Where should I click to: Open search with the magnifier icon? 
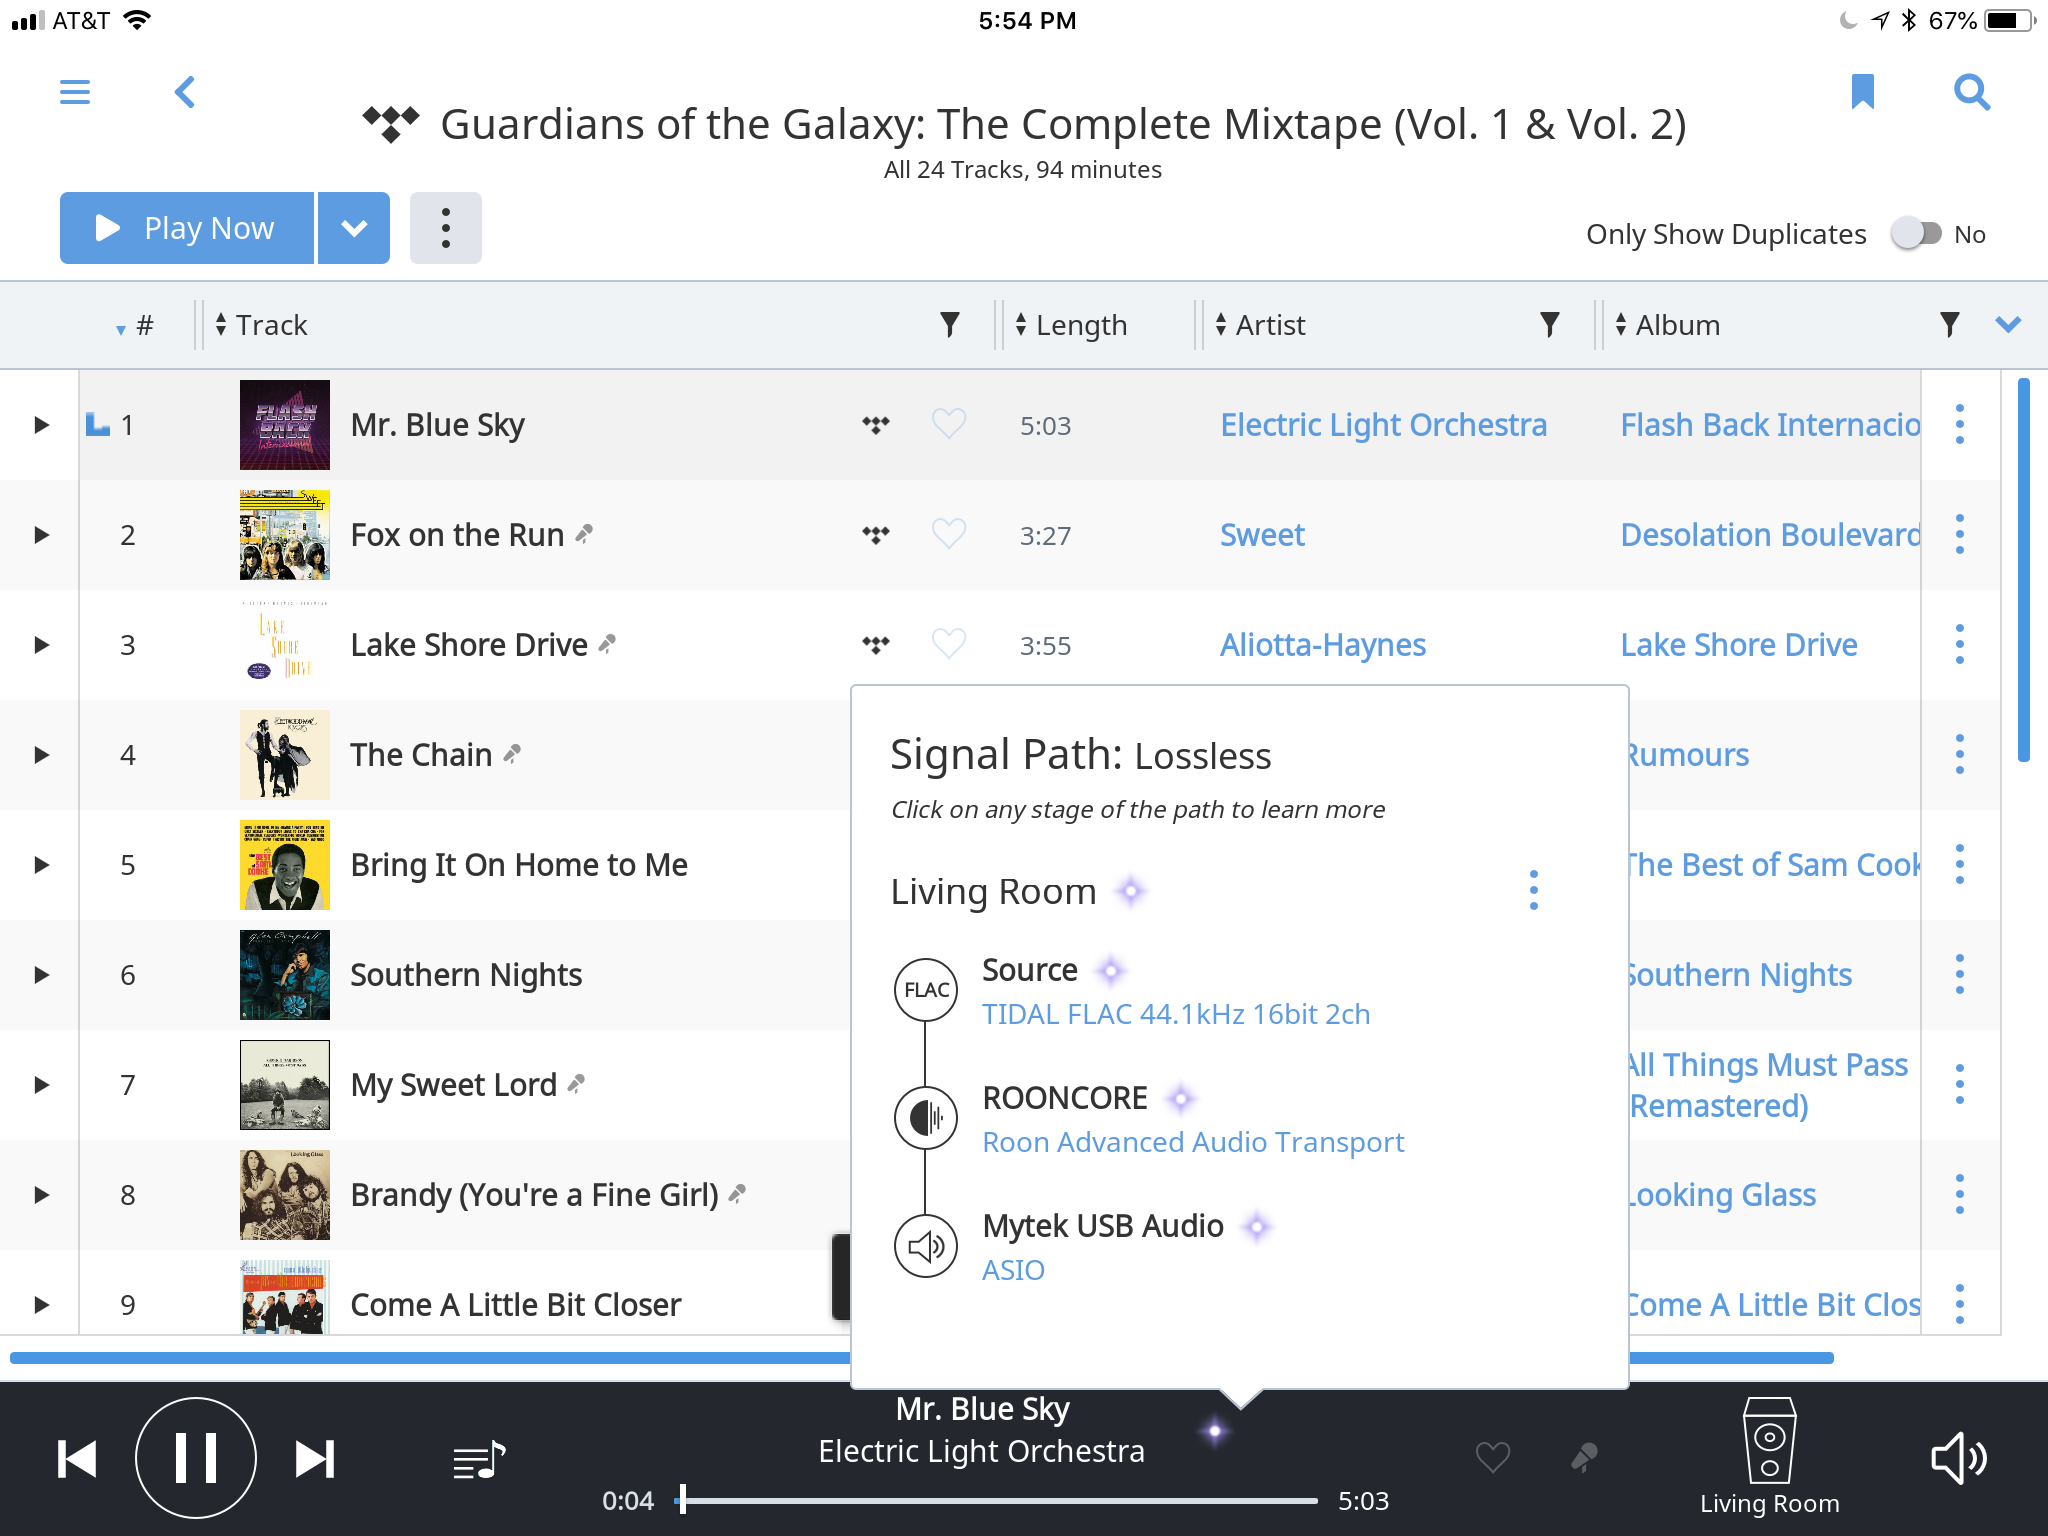(1972, 92)
